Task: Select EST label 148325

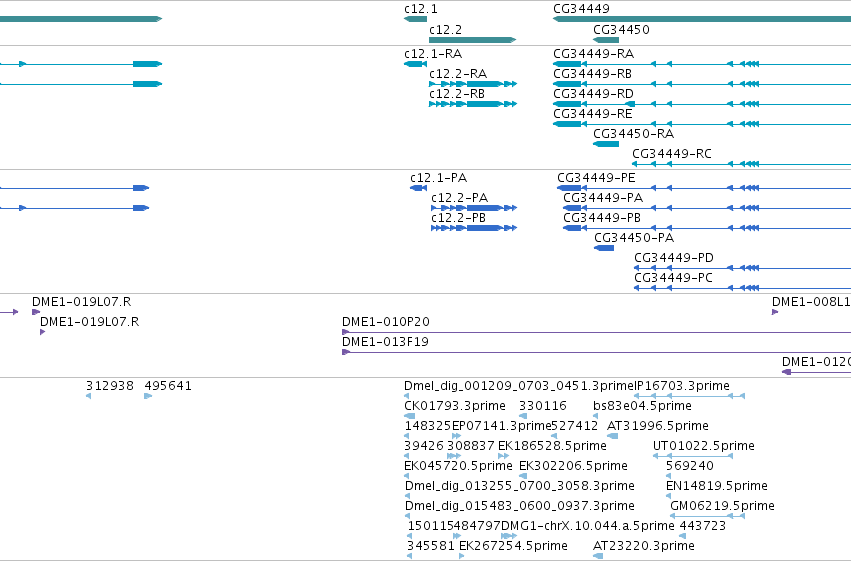Action: pyautogui.click(x=428, y=426)
